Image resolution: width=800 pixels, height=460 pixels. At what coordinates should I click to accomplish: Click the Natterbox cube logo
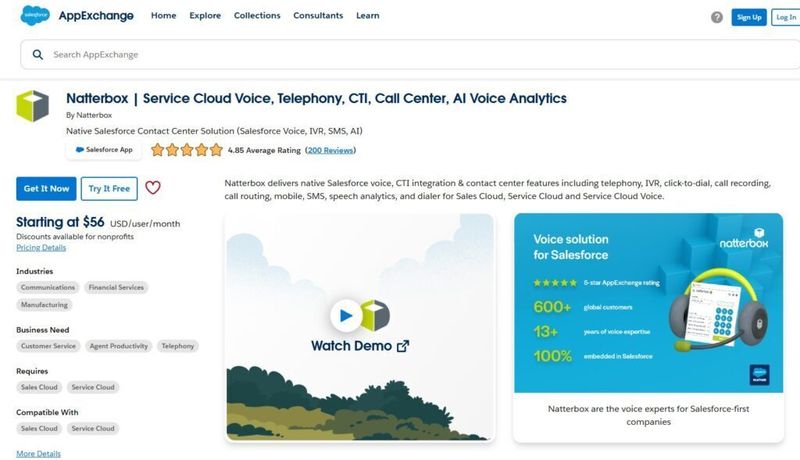pyautogui.click(x=33, y=106)
